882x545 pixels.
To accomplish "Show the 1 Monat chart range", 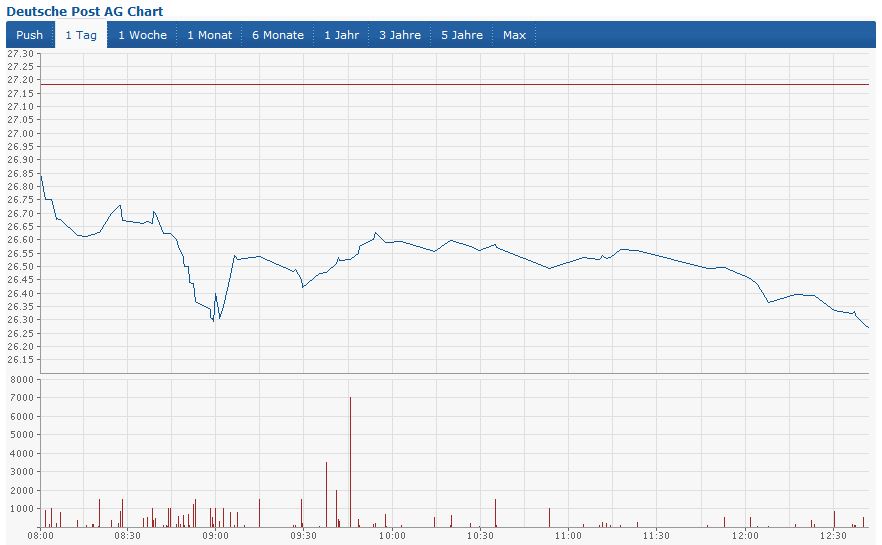I will tap(209, 35).
